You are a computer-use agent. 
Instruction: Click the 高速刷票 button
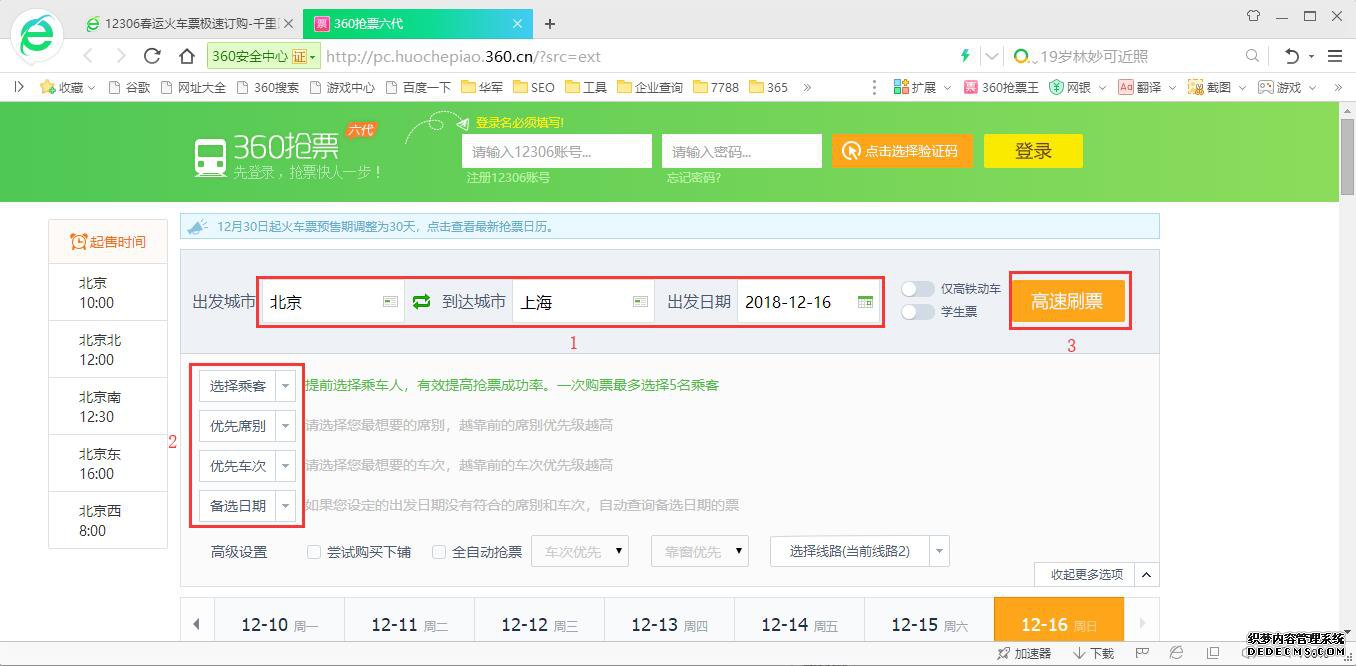1068,301
